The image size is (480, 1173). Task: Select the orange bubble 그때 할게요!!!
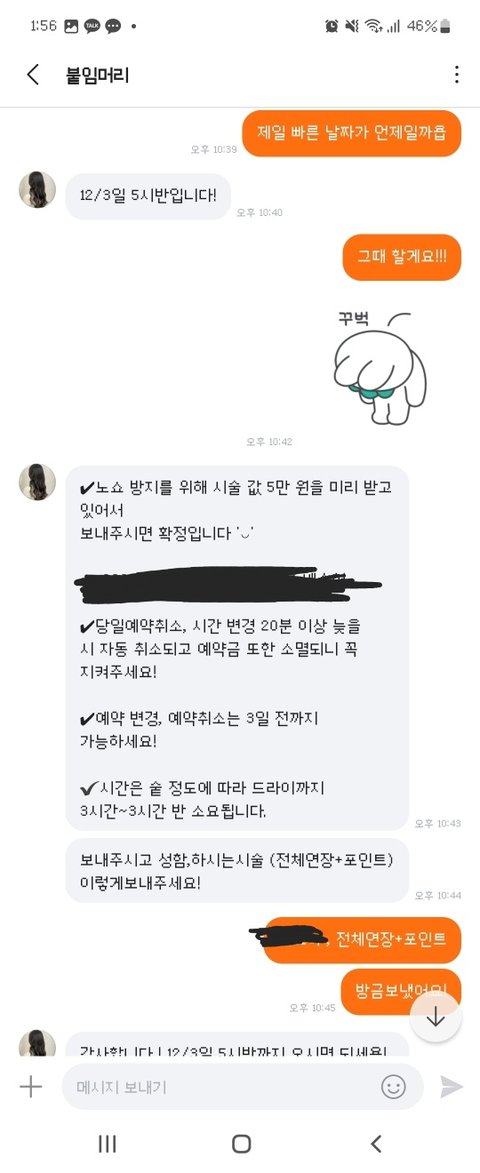402,257
